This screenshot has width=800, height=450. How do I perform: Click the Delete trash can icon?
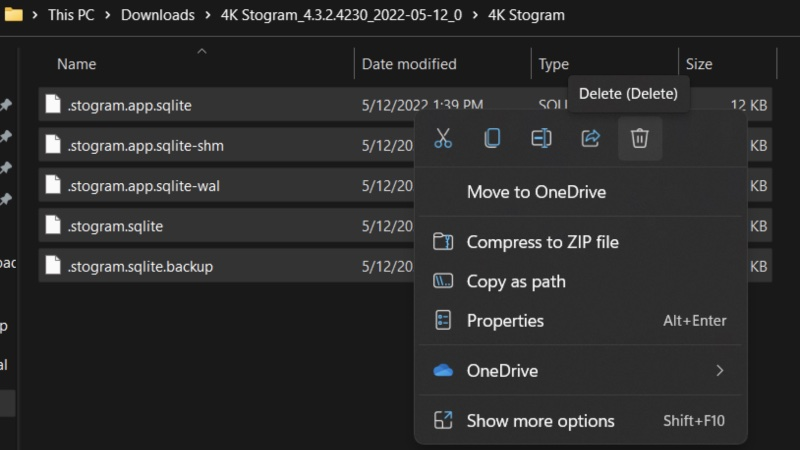(x=640, y=138)
